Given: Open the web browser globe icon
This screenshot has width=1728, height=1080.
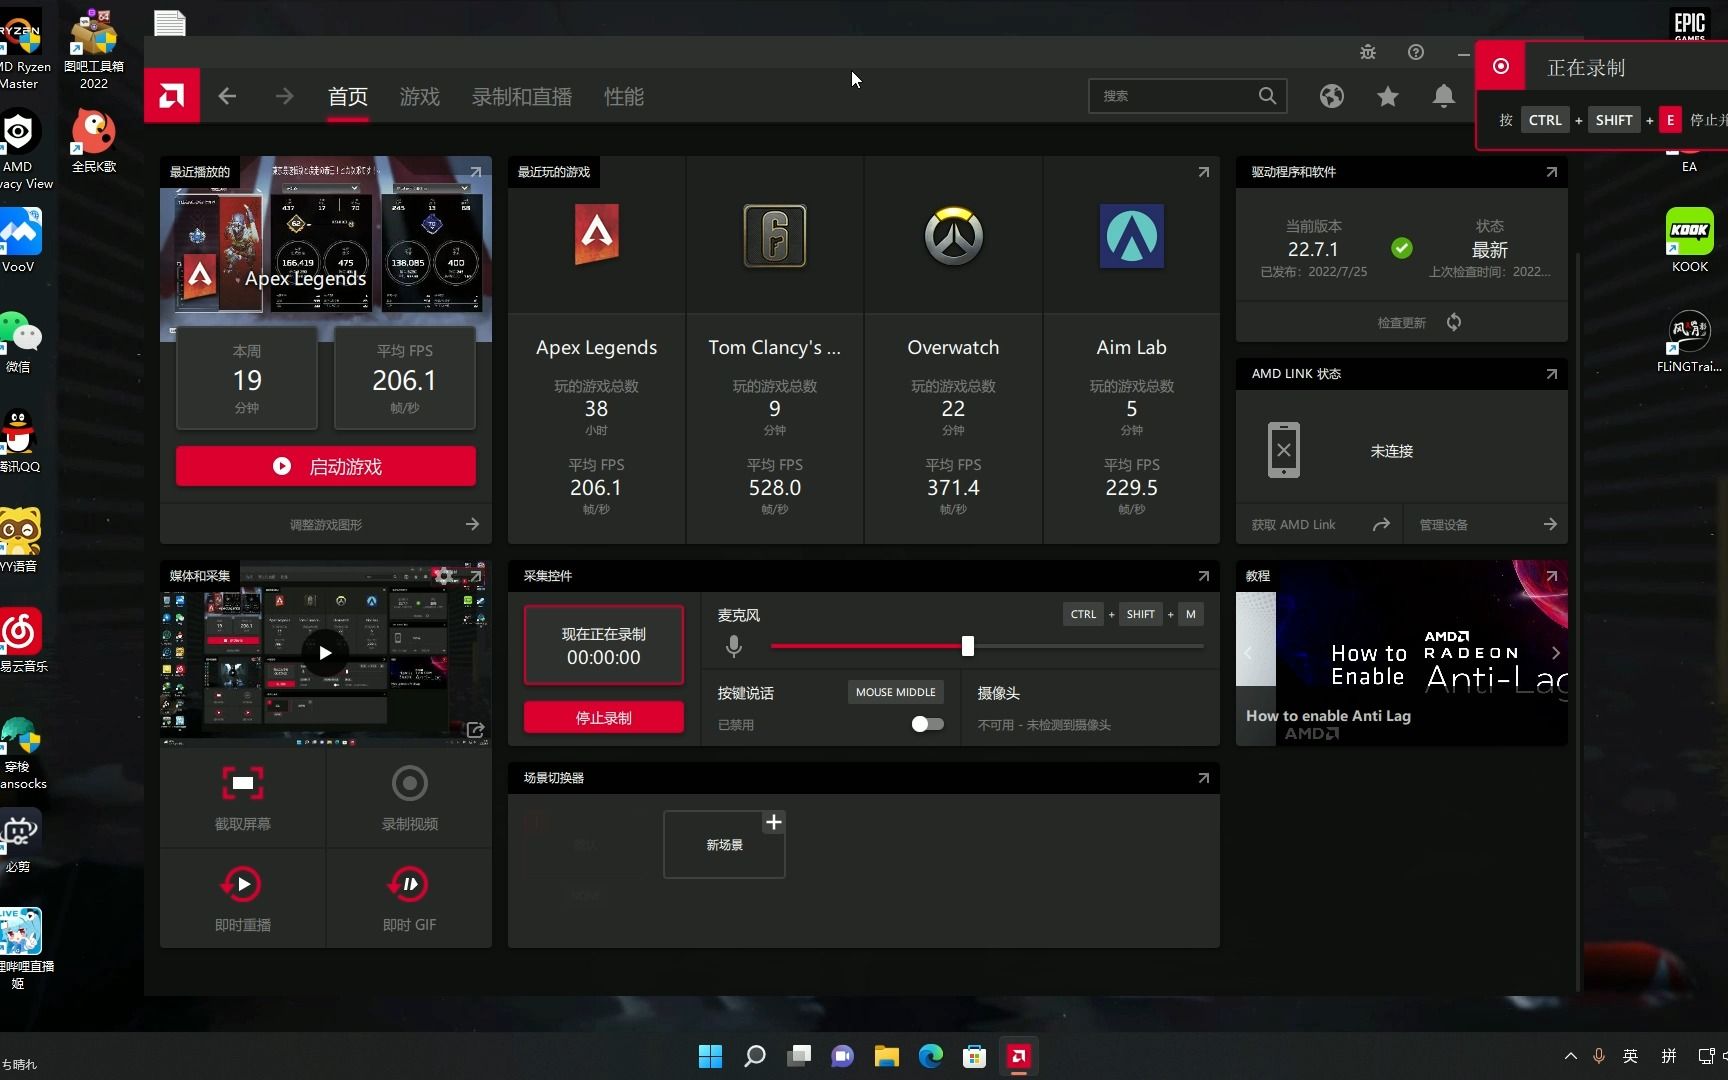Looking at the screenshot, I should [1331, 96].
